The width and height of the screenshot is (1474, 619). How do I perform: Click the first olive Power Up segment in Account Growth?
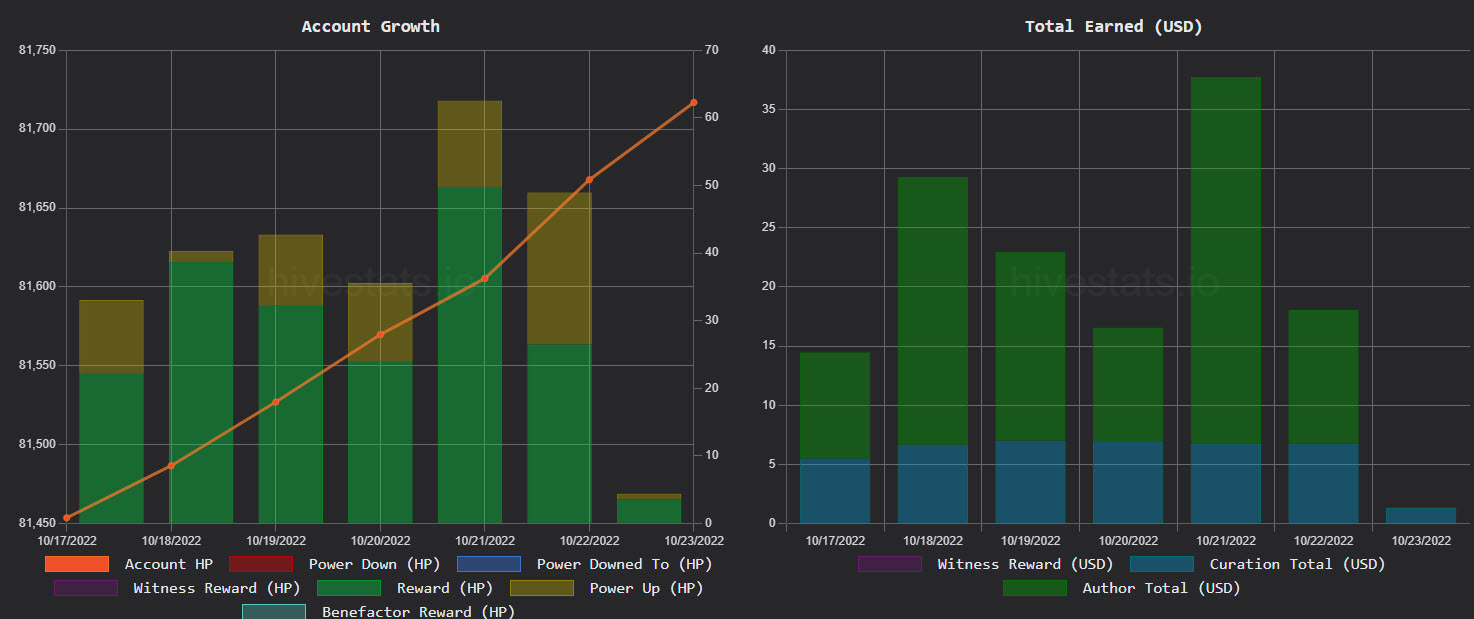tap(112, 337)
